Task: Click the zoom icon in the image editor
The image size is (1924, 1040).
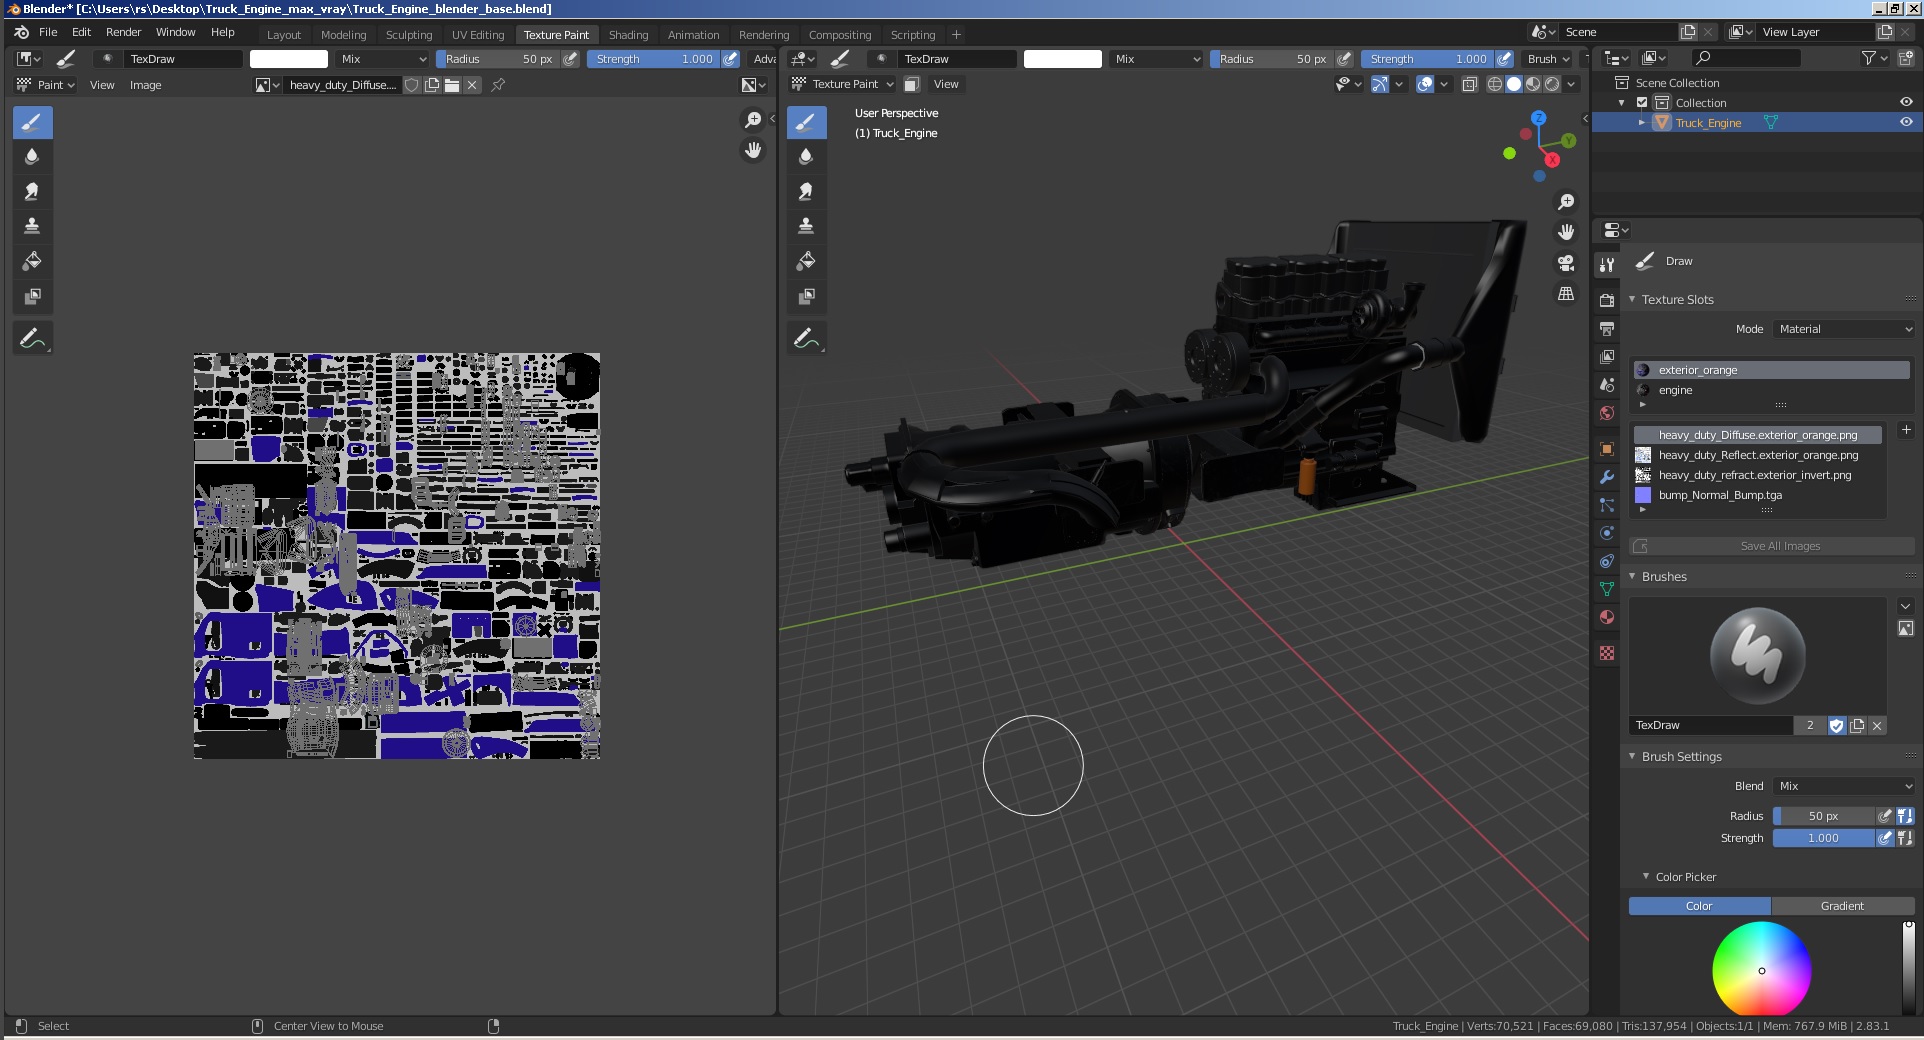Action: 753,120
